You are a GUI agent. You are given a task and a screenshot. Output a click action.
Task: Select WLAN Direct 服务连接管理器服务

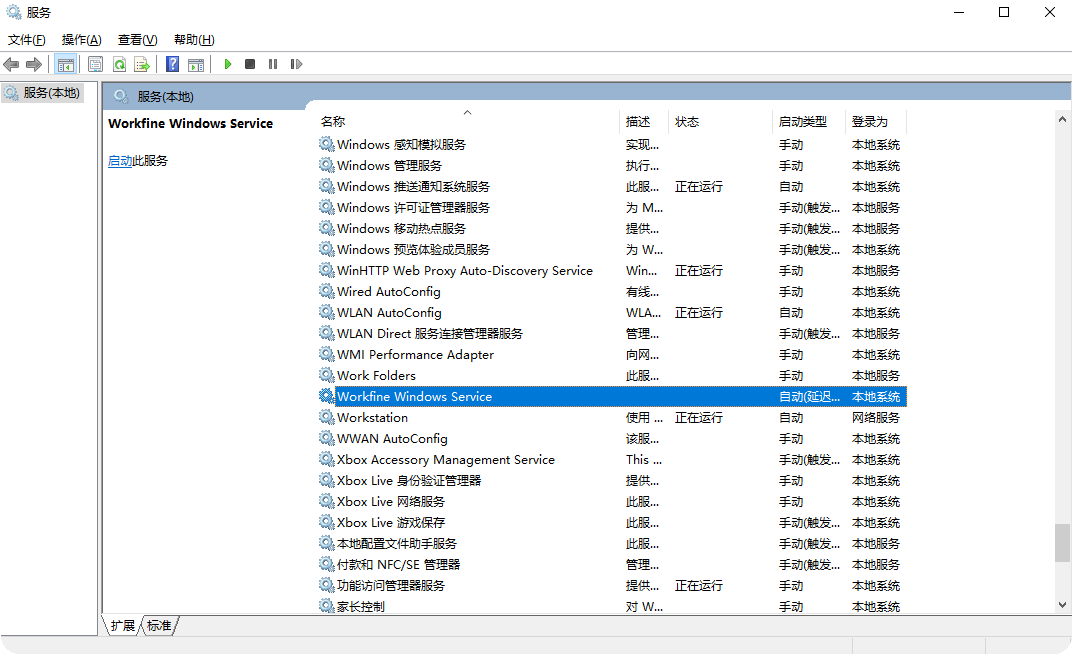pos(612,333)
